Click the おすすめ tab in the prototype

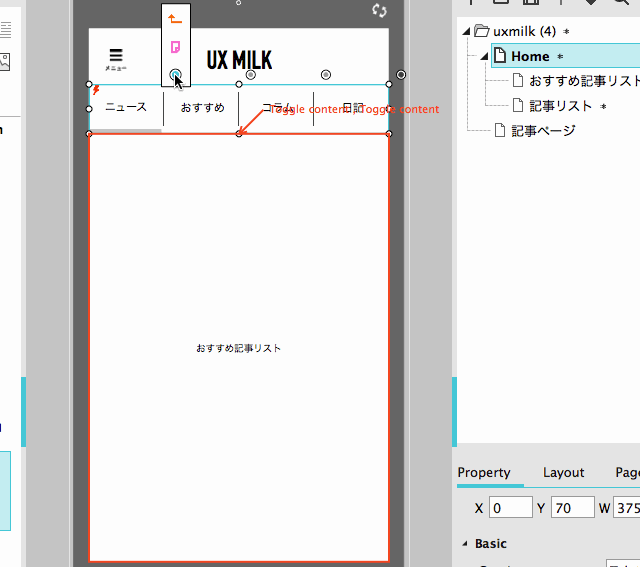[202, 107]
